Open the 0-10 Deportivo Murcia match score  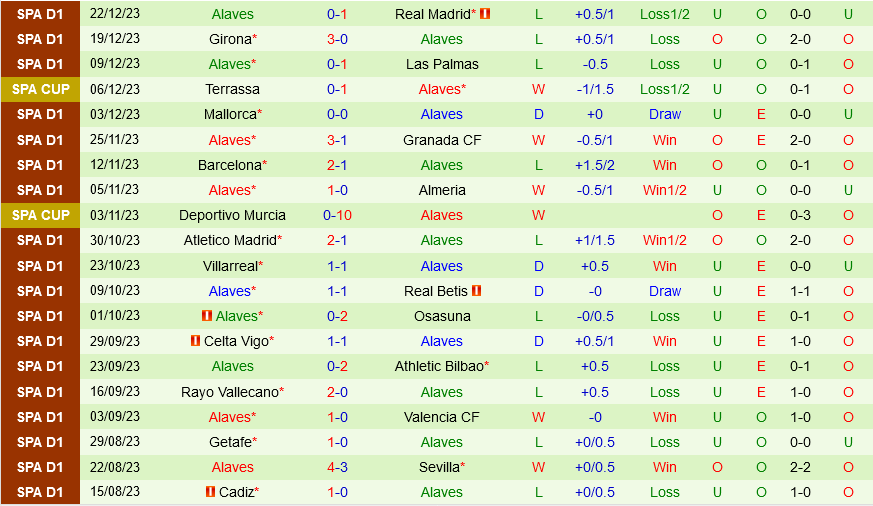(337, 215)
